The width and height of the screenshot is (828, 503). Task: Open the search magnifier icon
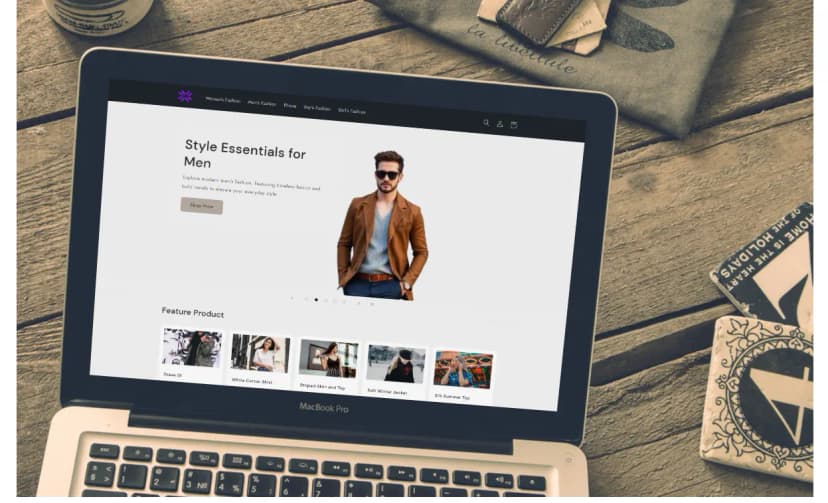[487, 123]
